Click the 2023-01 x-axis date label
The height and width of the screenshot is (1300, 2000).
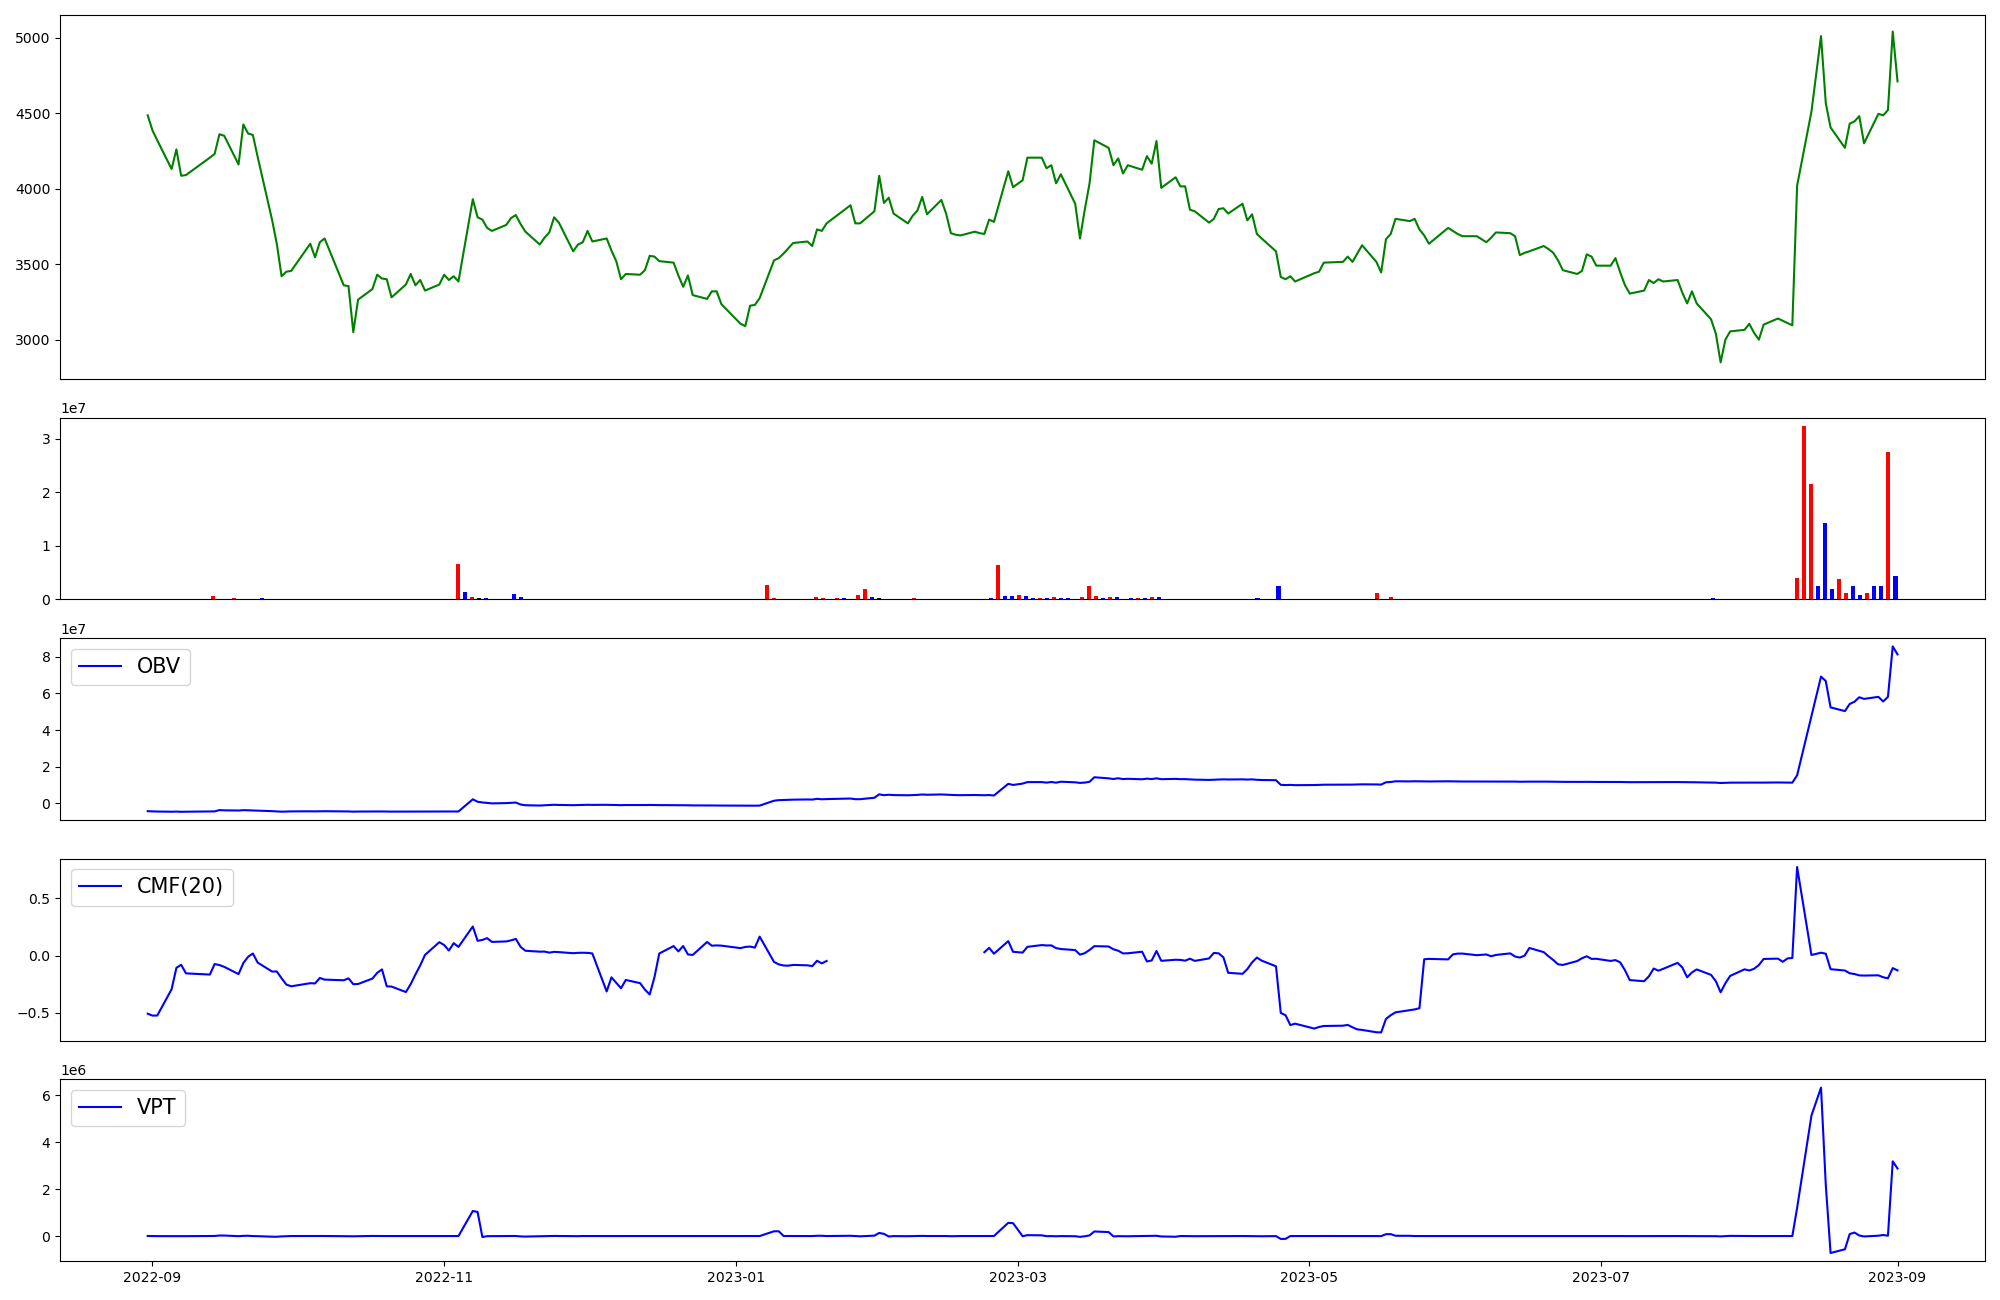[x=736, y=1277]
